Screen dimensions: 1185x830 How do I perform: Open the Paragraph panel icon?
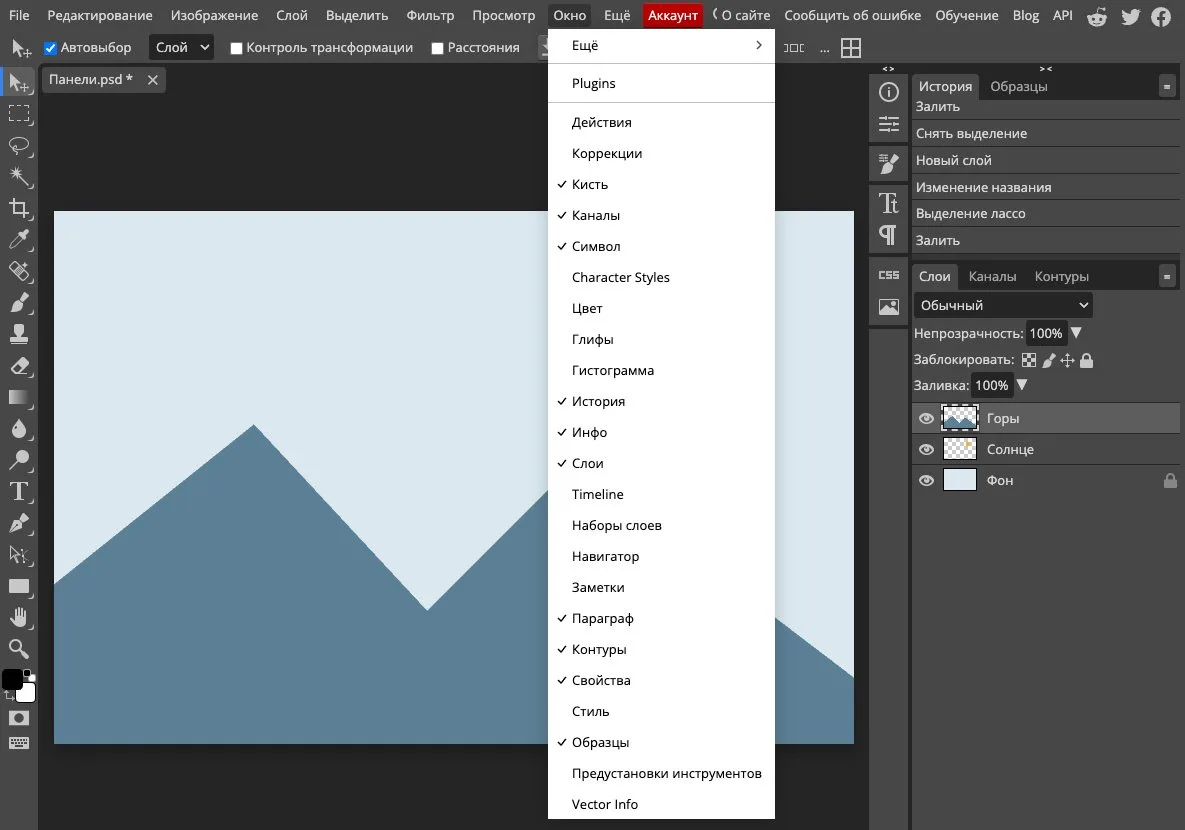tap(889, 235)
